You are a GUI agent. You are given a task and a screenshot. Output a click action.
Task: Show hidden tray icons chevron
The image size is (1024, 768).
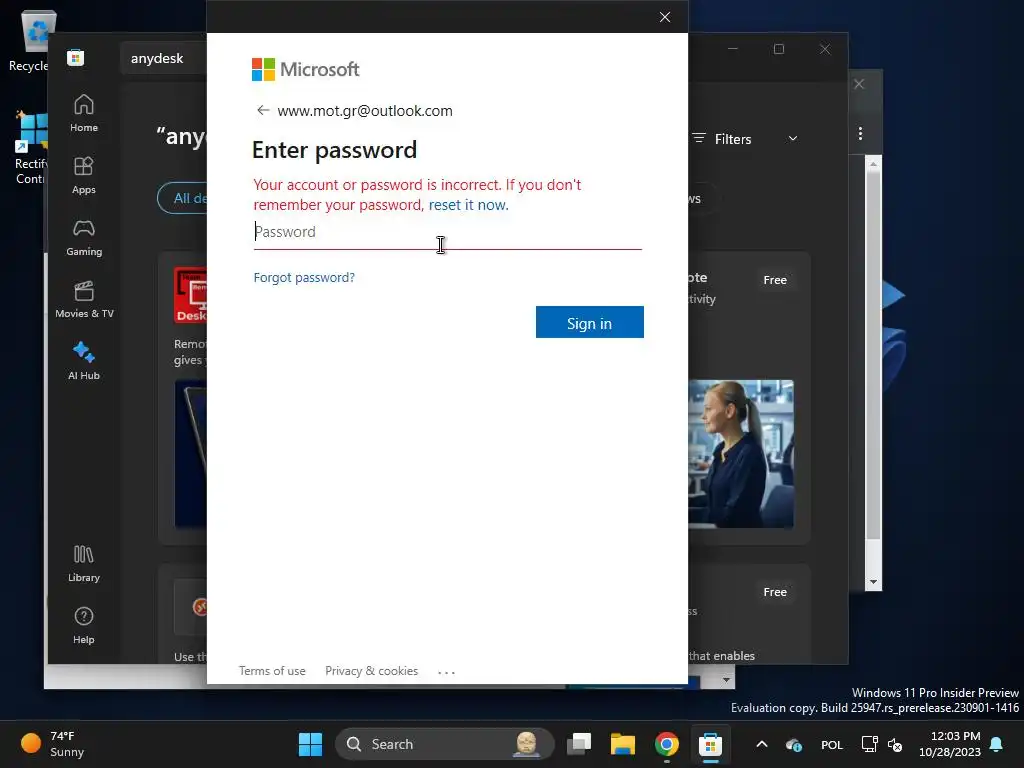pyautogui.click(x=761, y=744)
